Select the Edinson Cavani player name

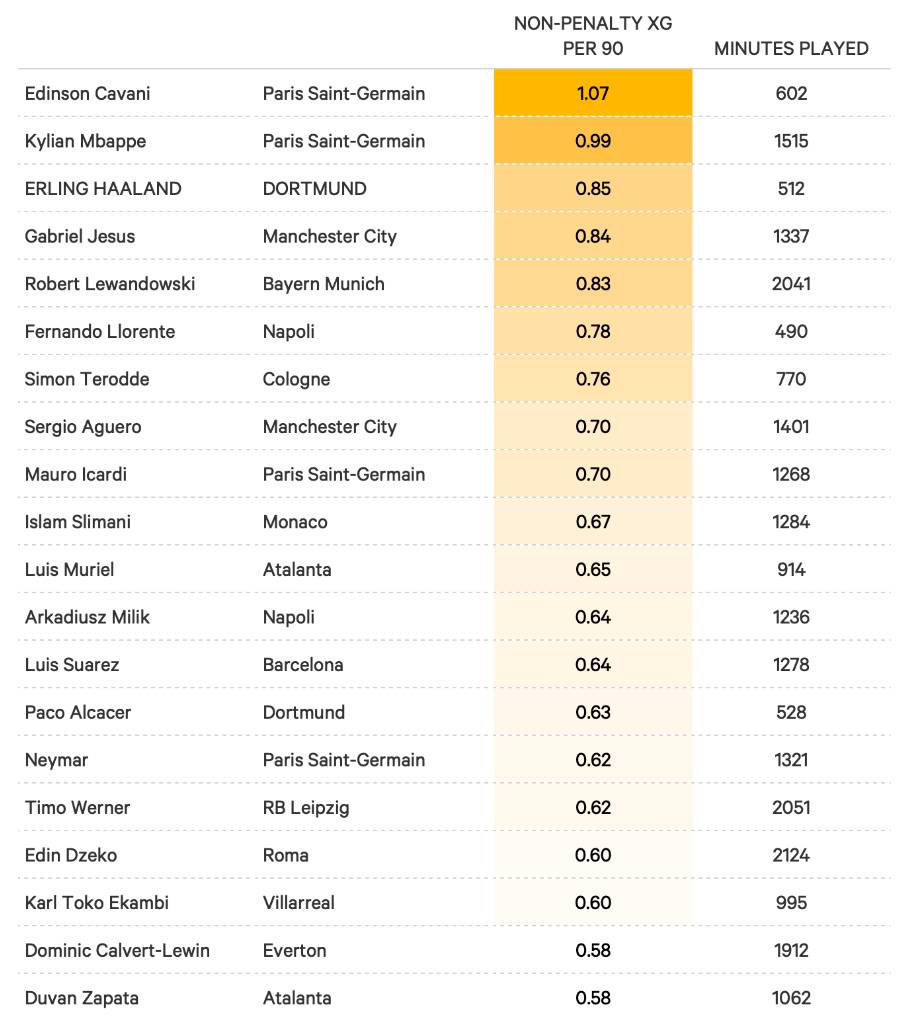(88, 93)
